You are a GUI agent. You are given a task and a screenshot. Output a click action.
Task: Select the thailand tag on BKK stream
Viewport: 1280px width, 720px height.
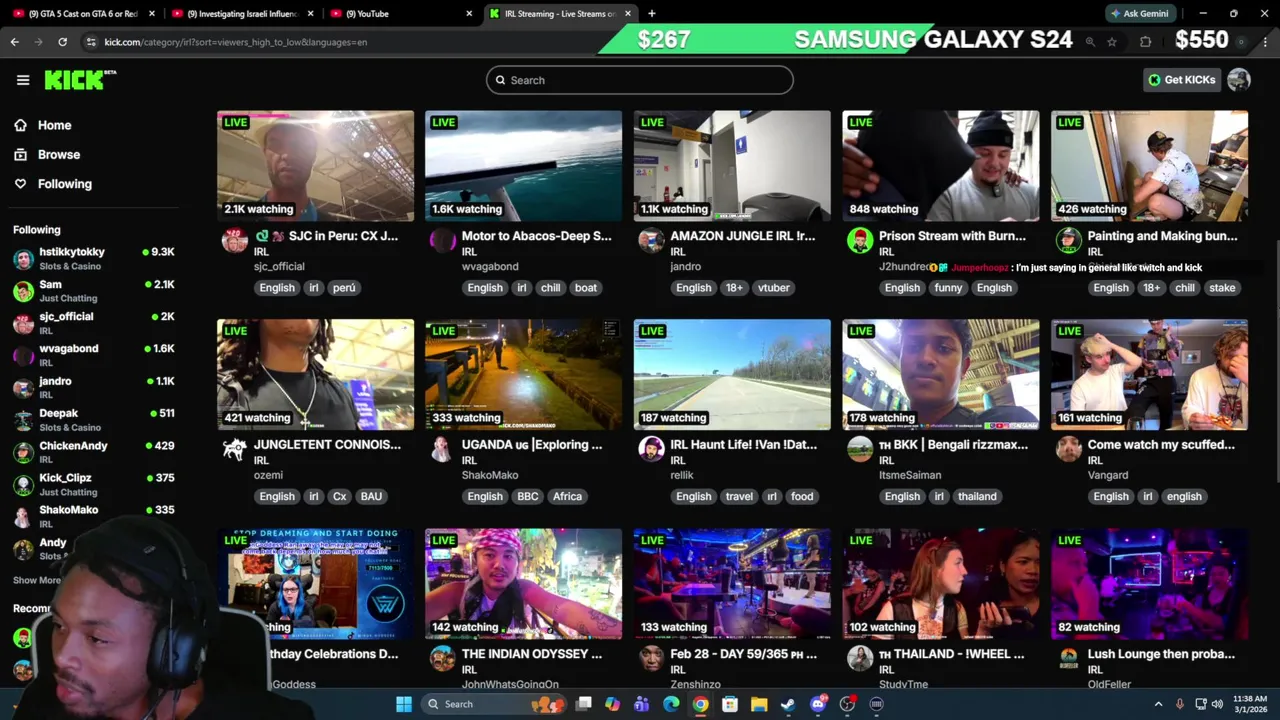tap(977, 497)
